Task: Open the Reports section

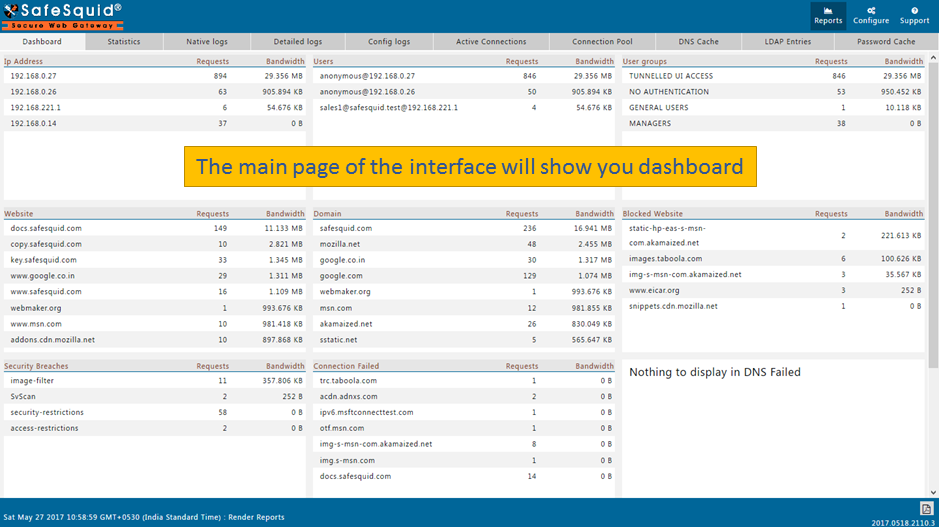Action: pos(828,16)
